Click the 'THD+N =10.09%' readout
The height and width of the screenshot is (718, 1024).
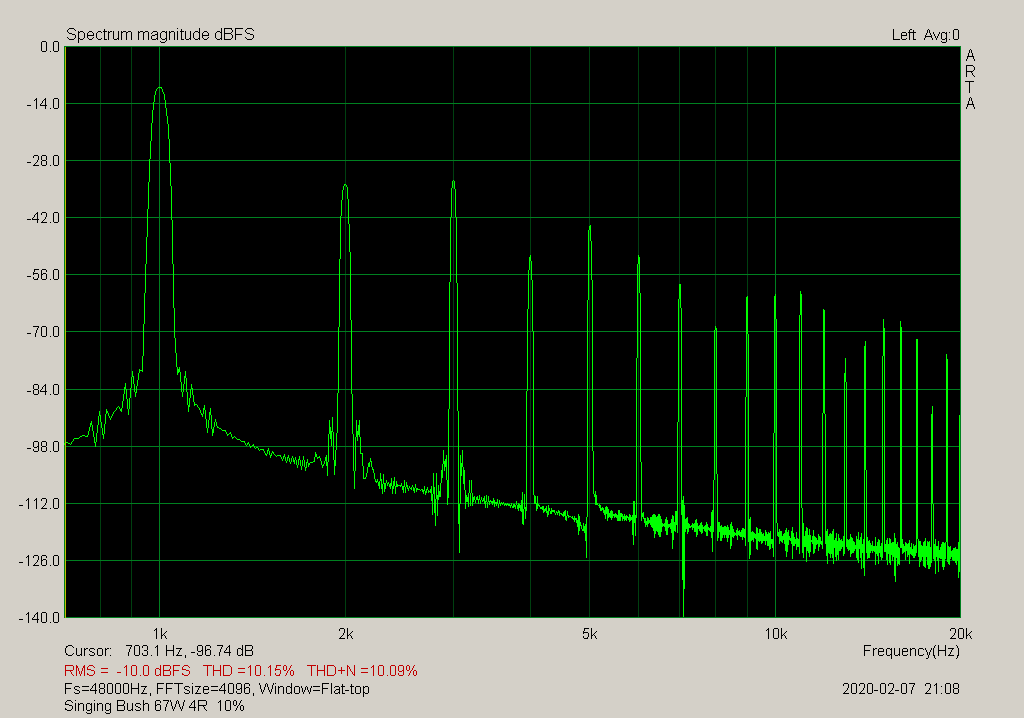click(x=362, y=671)
